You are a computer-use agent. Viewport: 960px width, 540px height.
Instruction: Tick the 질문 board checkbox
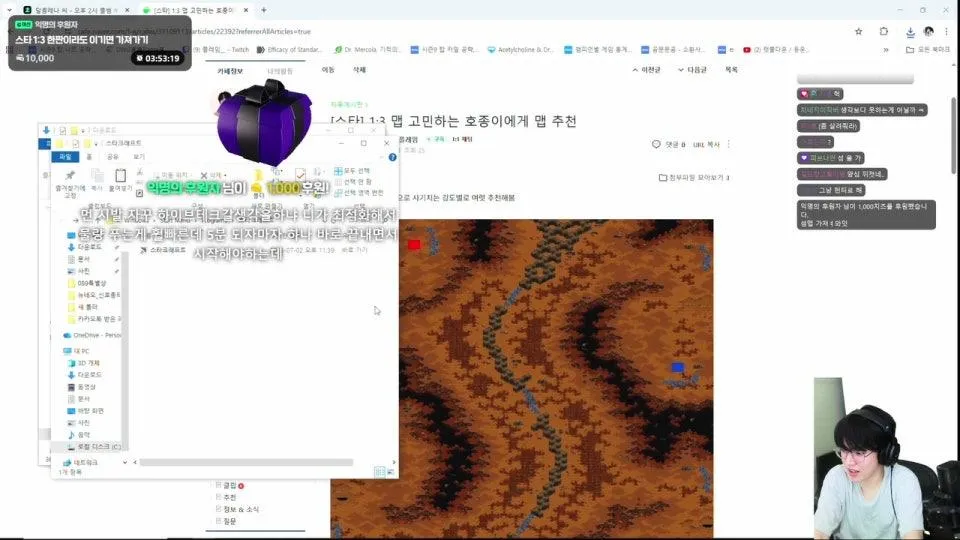coord(218,521)
